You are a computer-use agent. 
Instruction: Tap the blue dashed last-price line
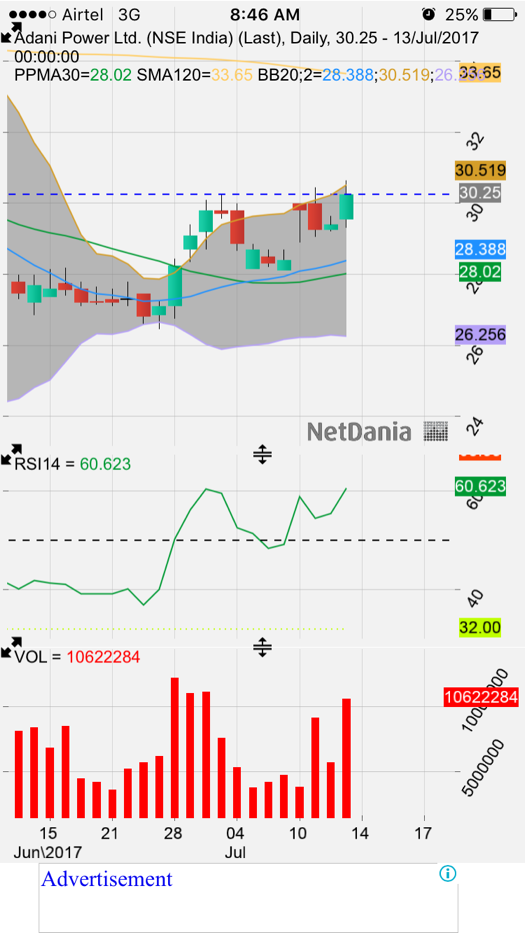point(229,194)
